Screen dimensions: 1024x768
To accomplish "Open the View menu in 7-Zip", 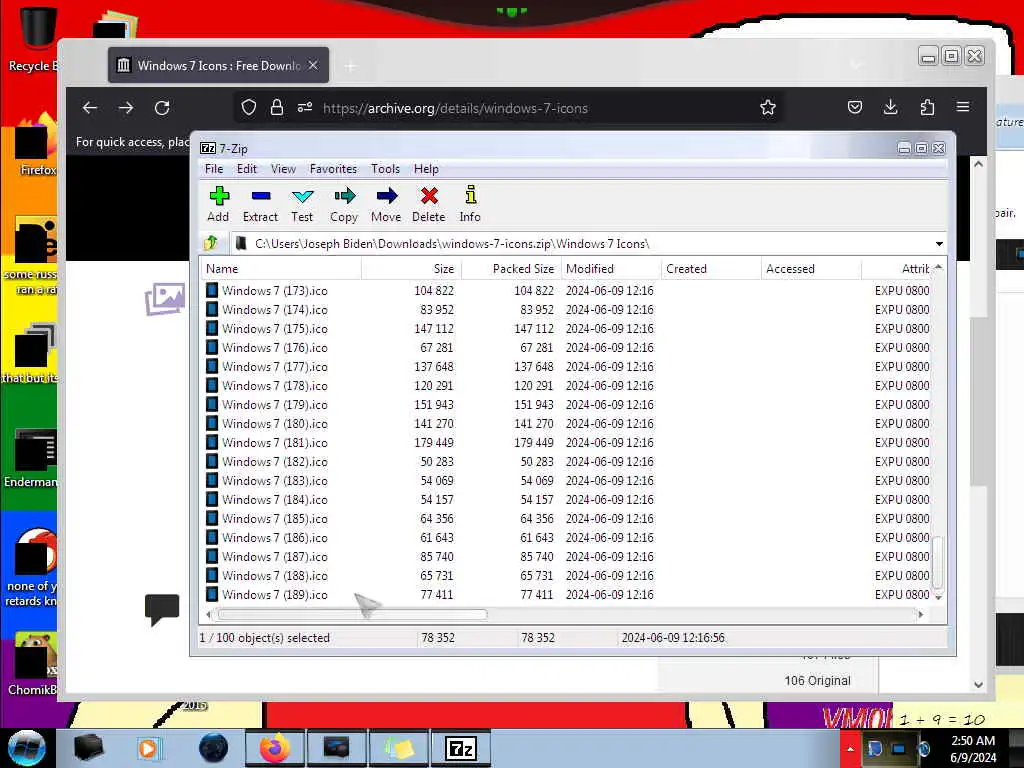I will pyautogui.click(x=283, y=169).
